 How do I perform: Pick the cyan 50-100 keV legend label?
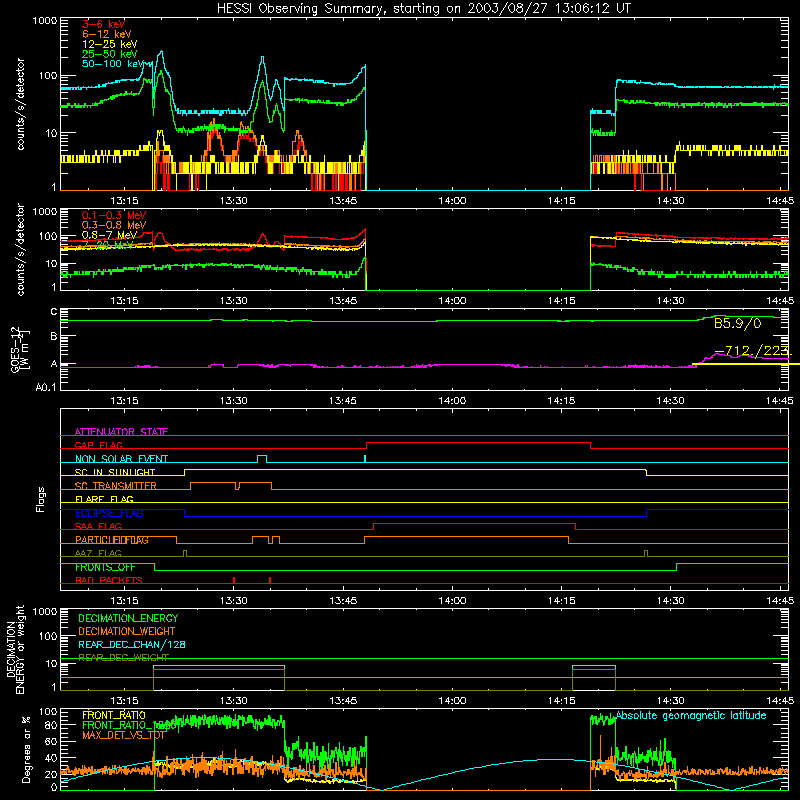[x=113, y=64]
